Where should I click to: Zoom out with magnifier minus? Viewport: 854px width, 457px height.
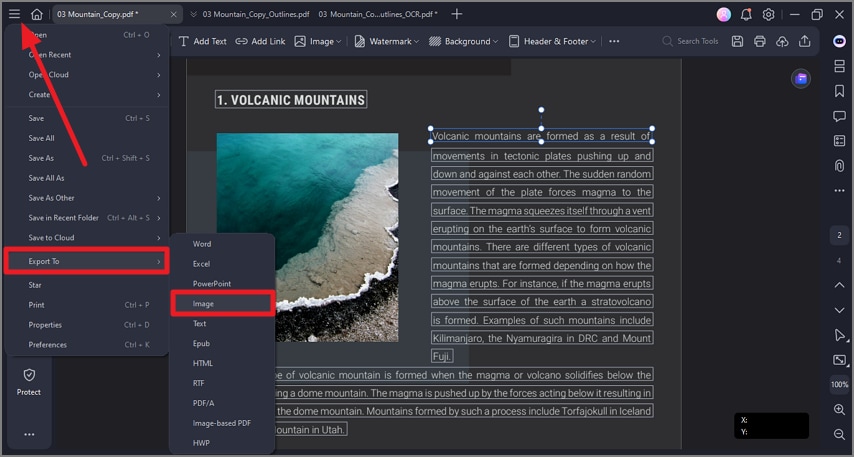tap(839, 434)
